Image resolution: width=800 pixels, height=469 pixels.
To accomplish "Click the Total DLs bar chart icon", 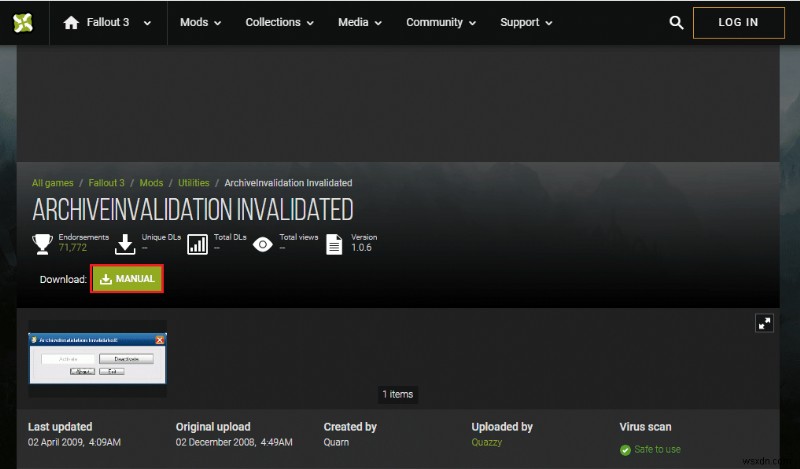I will click(x=197, y=244).
